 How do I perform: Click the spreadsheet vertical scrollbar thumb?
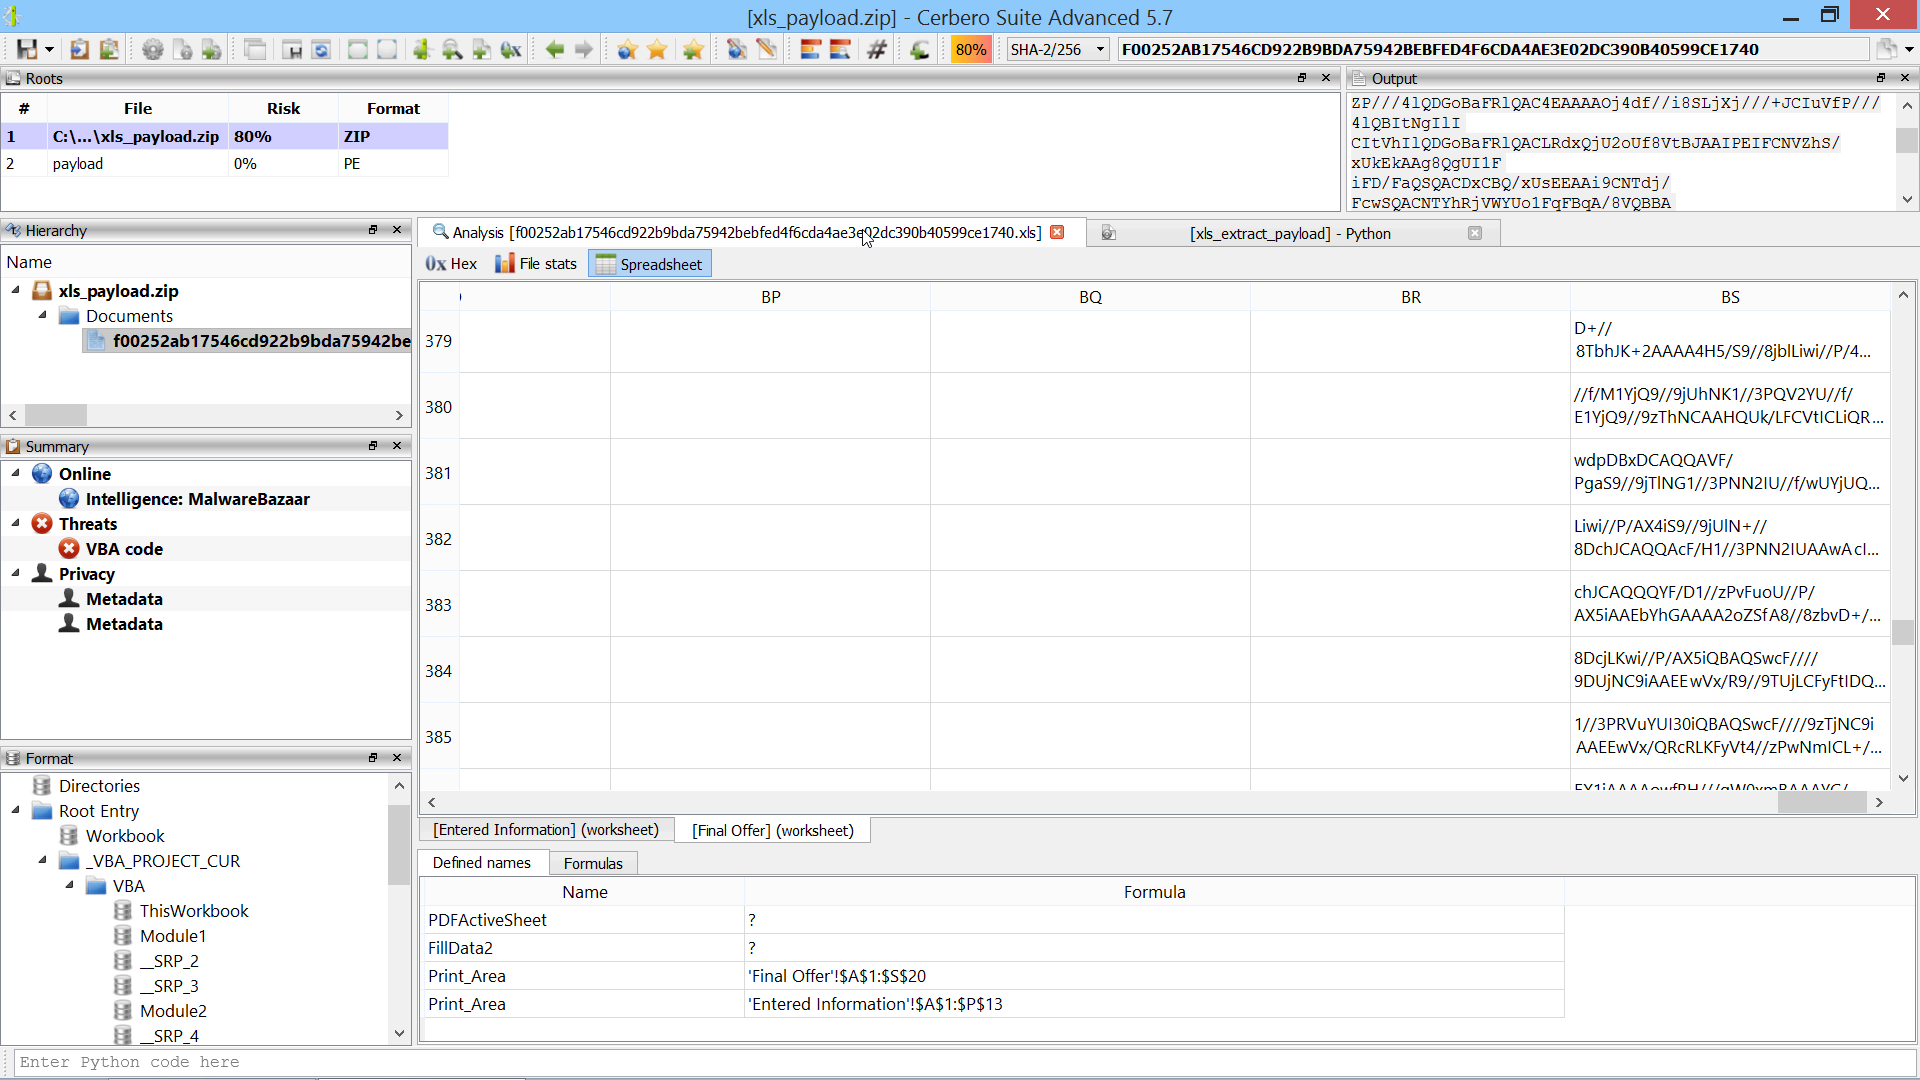pyautogui.click(x=1903, y=632)
